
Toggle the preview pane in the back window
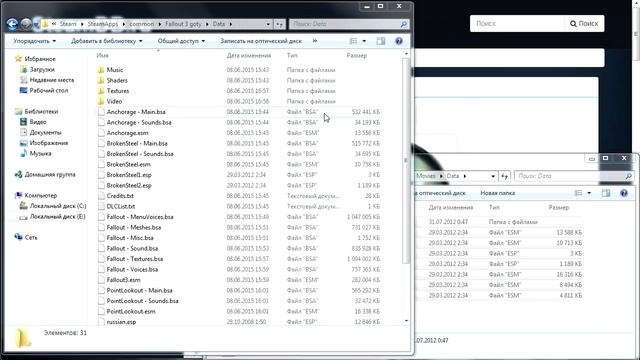[606, 193]
